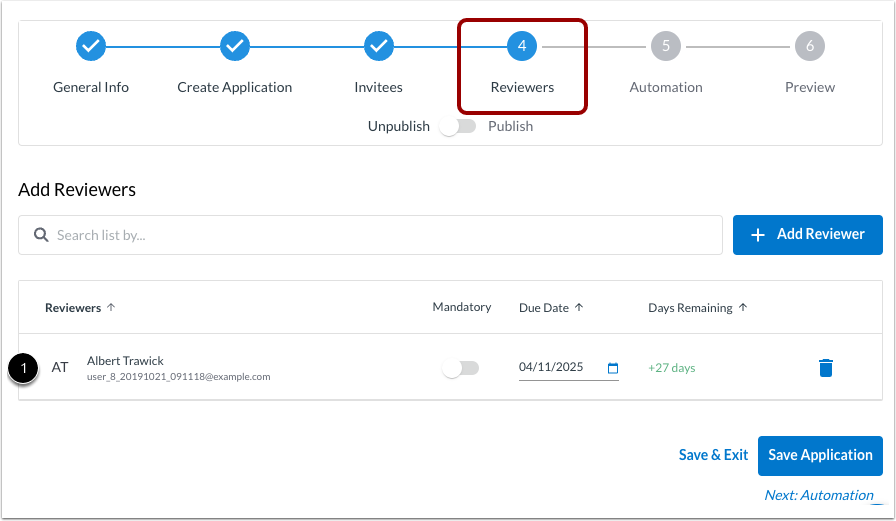This screenshot has width=896, height=521.
Task: Sort by Due Date arrow
Action: click(x=579, y=307)
